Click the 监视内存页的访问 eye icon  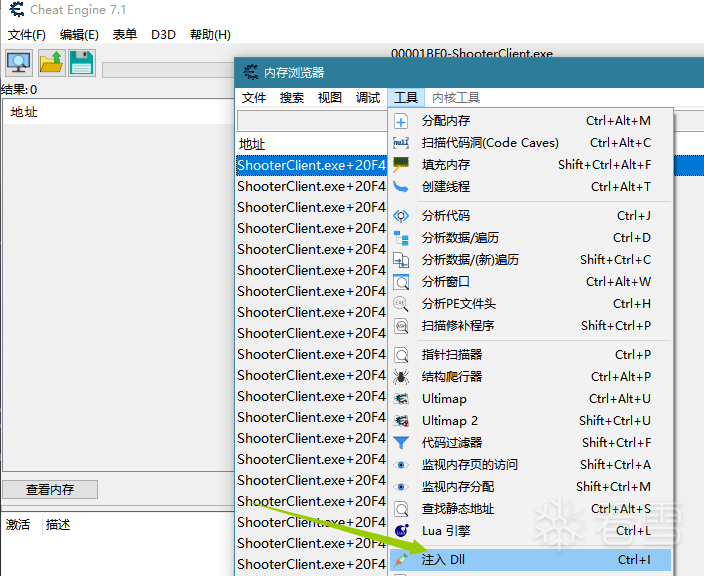(401, 465)
